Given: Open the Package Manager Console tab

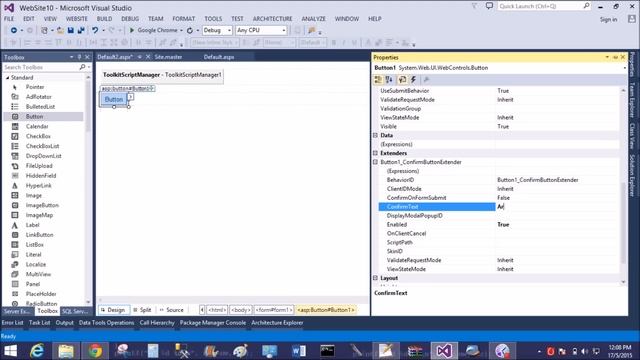Looking at the screenshot, I should (213, 323).
